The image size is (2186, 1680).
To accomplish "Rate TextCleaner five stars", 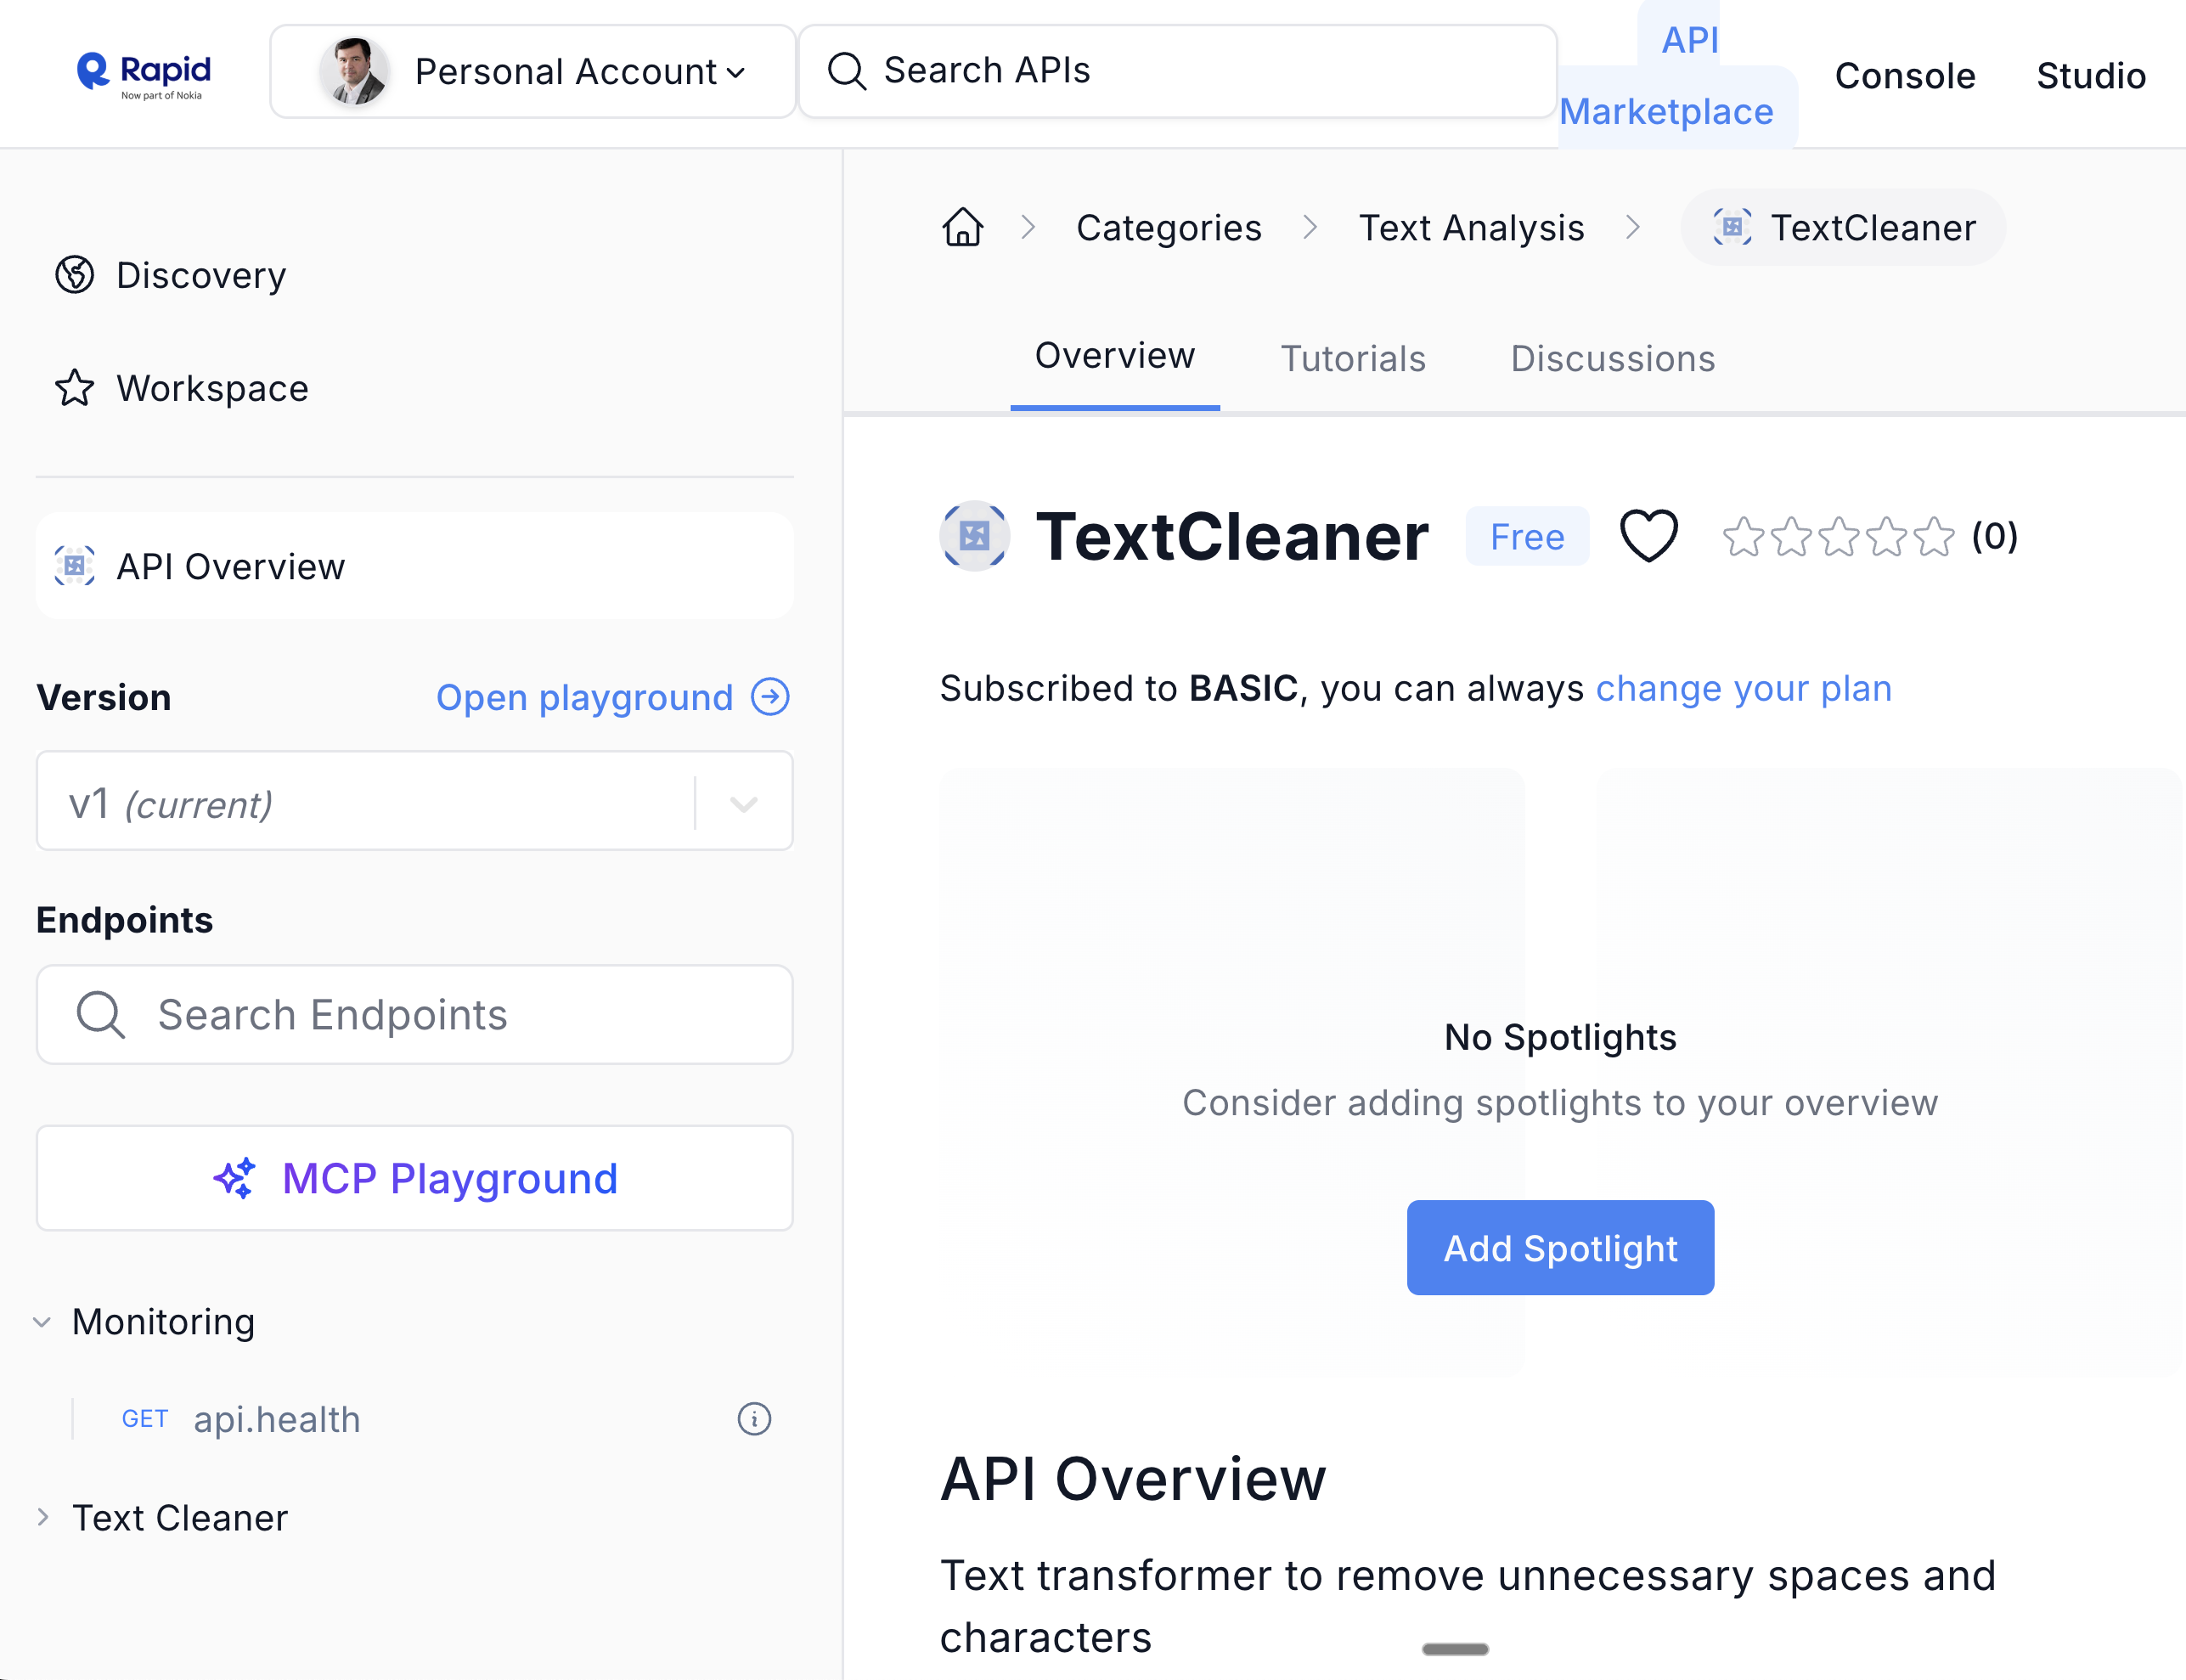I will [x=1934, y=537].
